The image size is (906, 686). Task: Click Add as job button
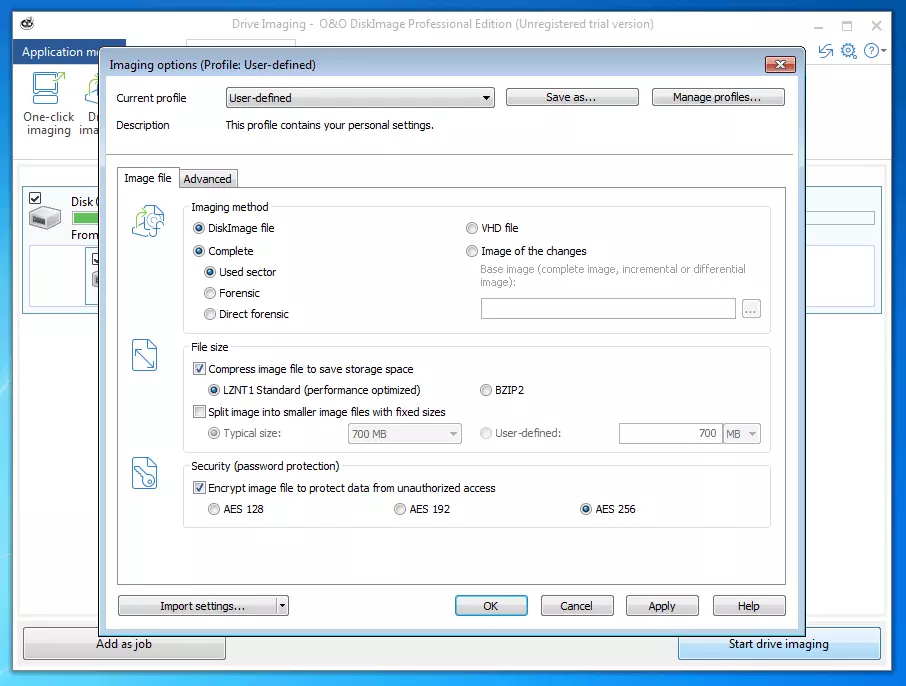[124, 644]
